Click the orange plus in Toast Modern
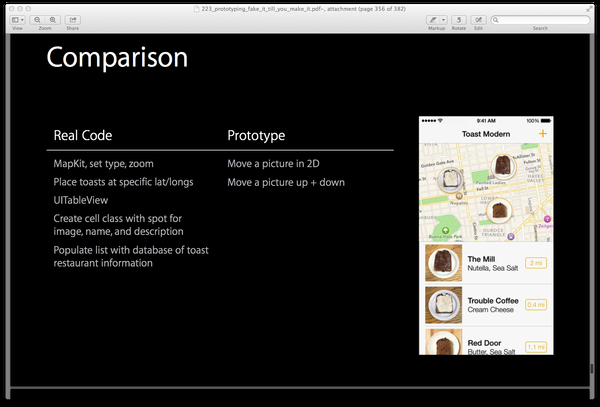This screenshot has width=600, height=407. (543, 133)
